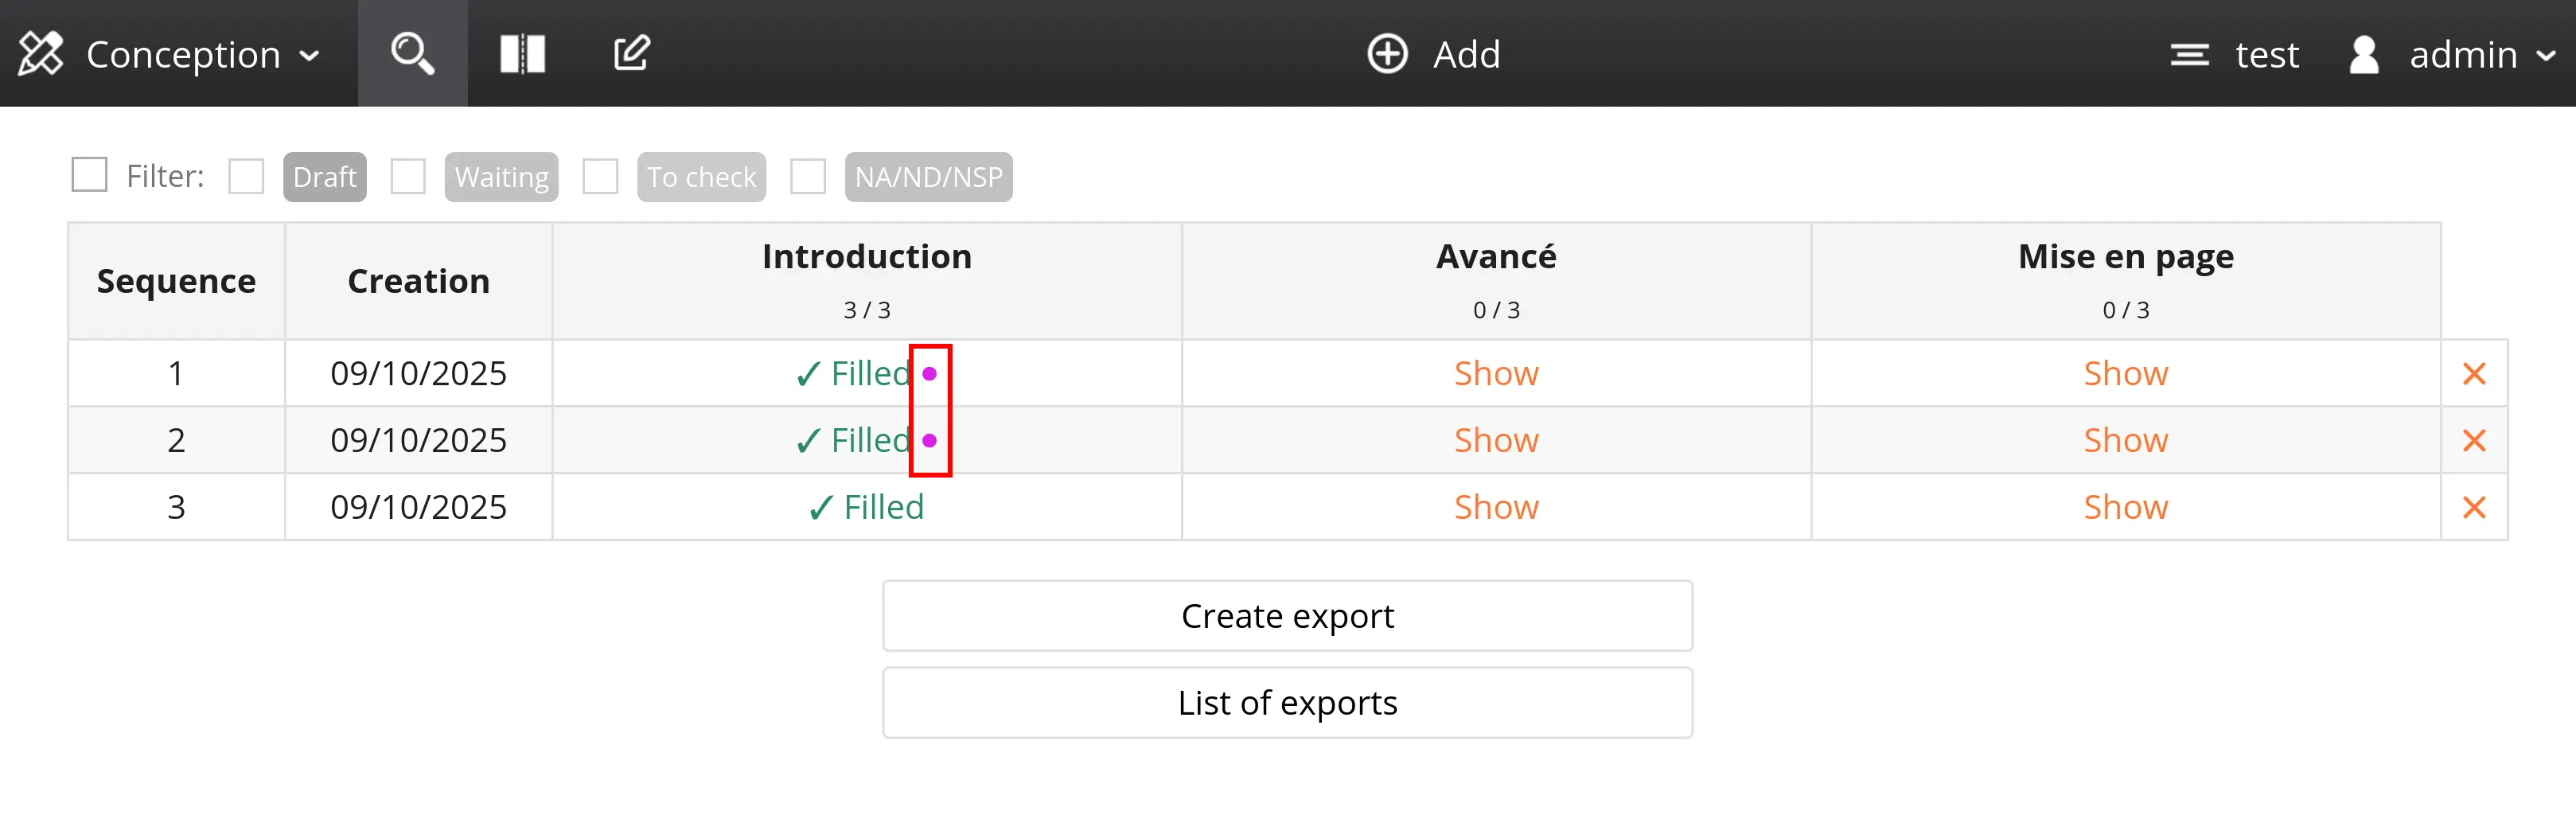
Task: Click the edit pencil icon
Action: pos(631,53)
